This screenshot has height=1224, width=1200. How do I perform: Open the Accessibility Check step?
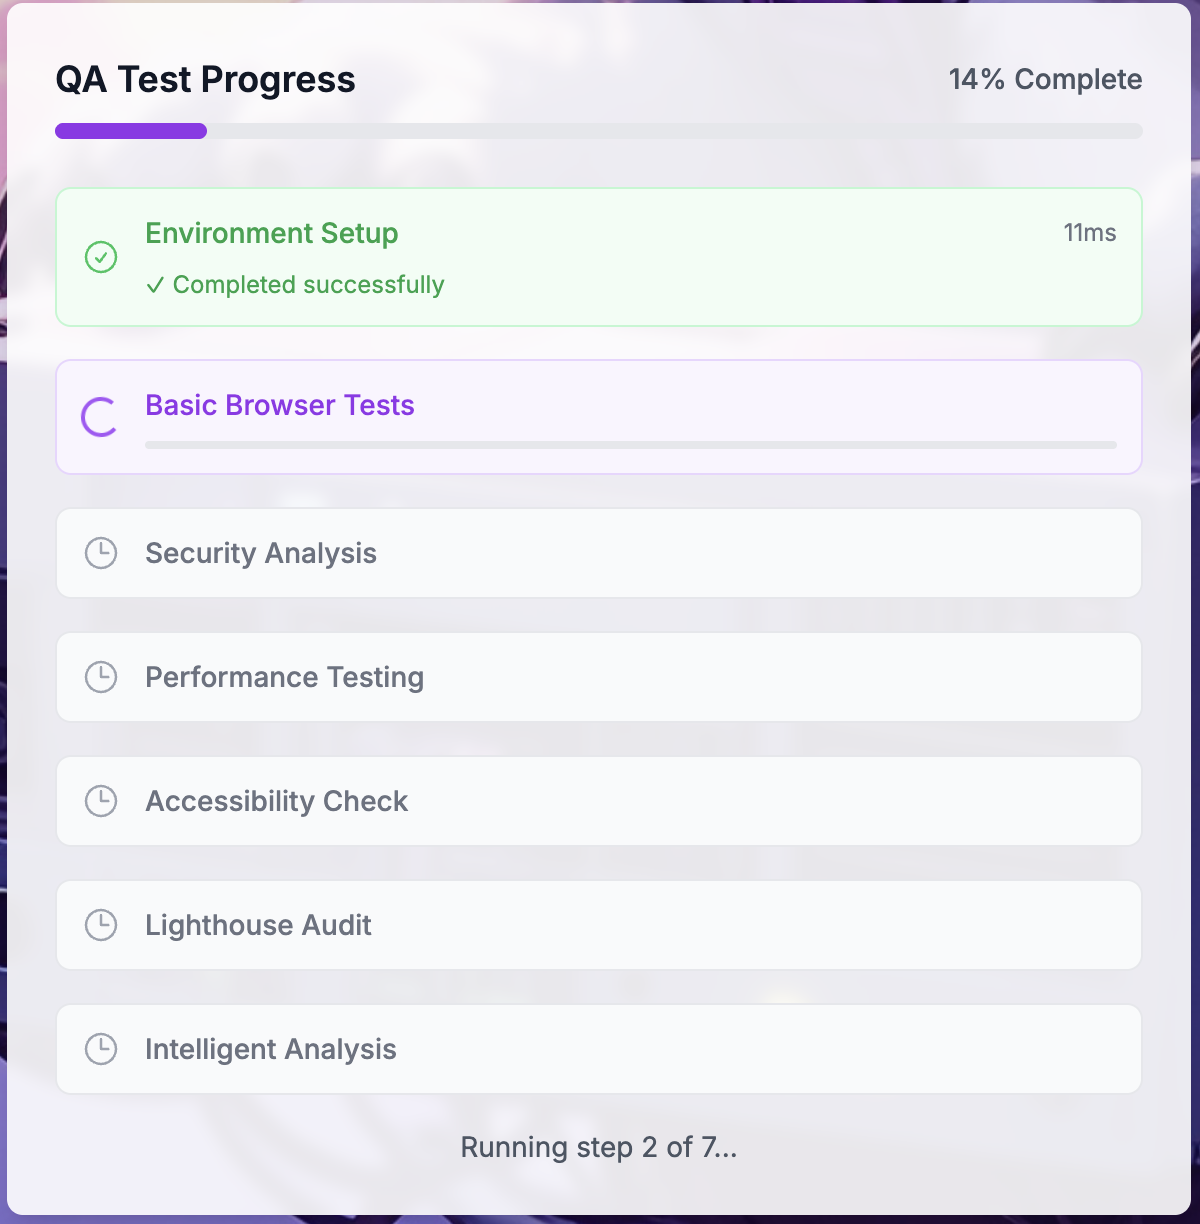tap(277, 801)
